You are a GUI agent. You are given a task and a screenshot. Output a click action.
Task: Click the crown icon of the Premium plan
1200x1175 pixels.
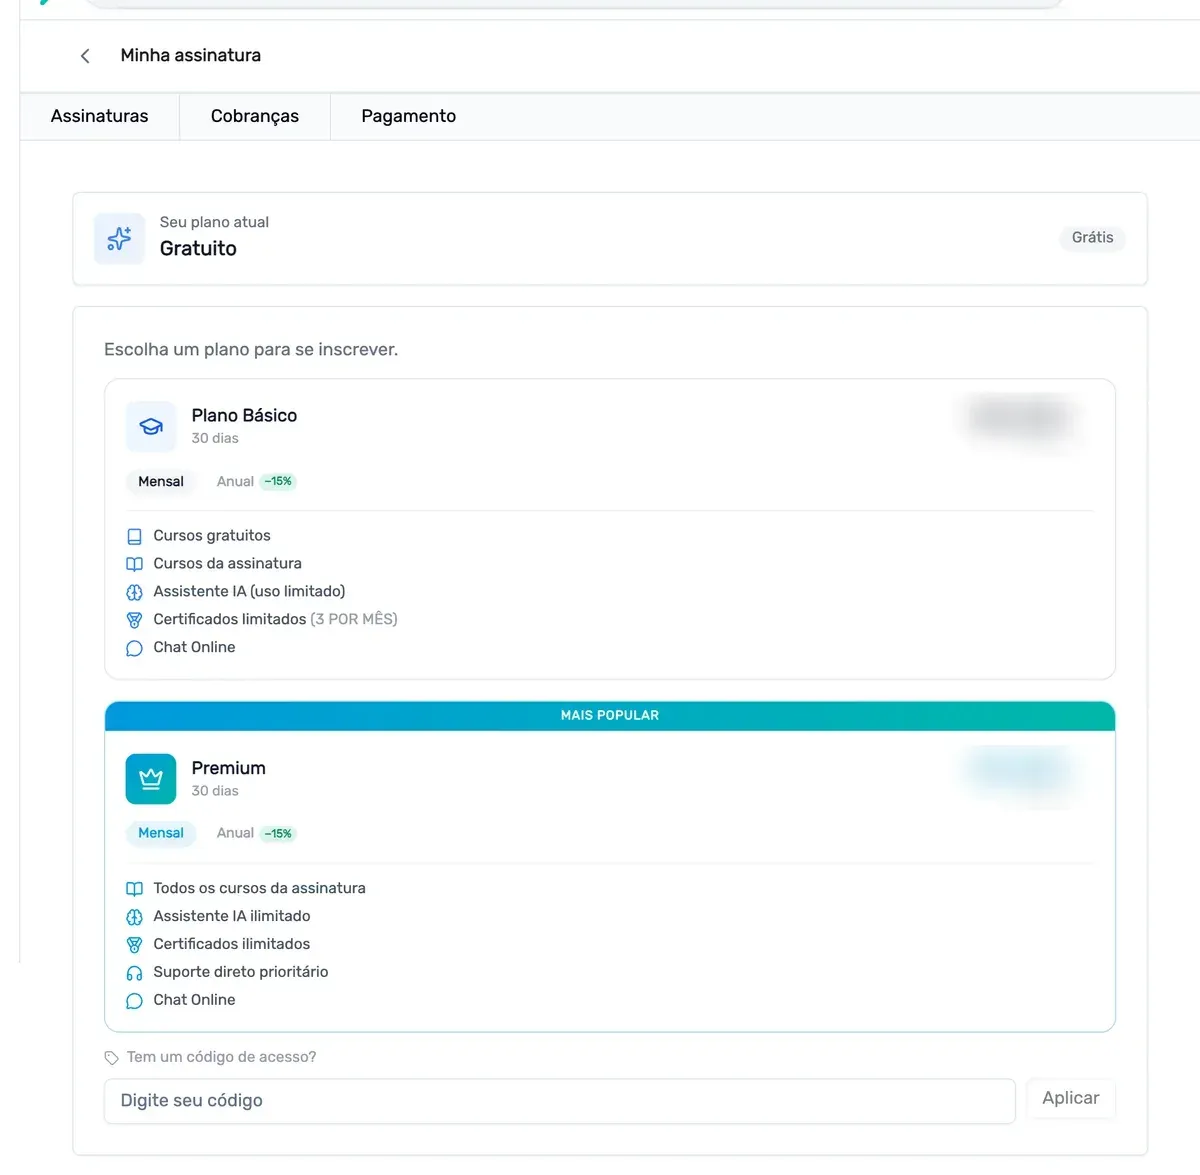[151, 779]
